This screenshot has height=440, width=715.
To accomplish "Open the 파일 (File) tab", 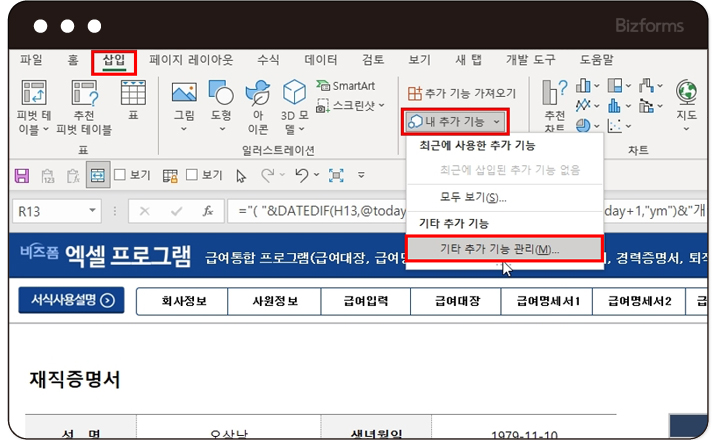I will coord(31,60).
